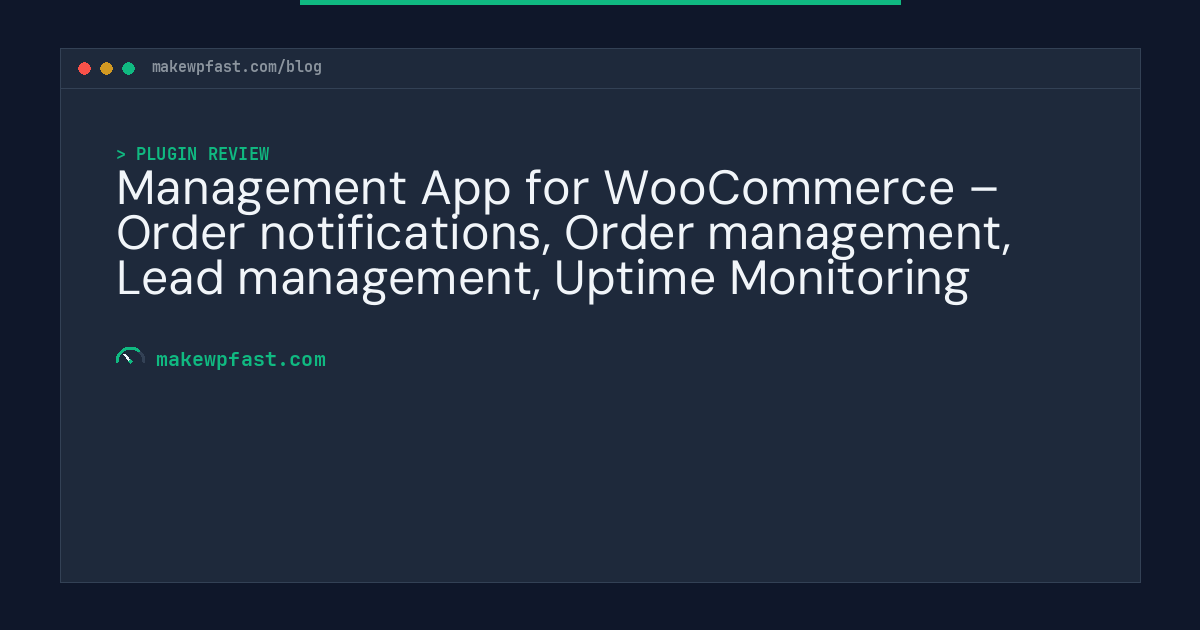Click the green progress bar at top
The image size is (1200, 630).
tap(600, 3)
